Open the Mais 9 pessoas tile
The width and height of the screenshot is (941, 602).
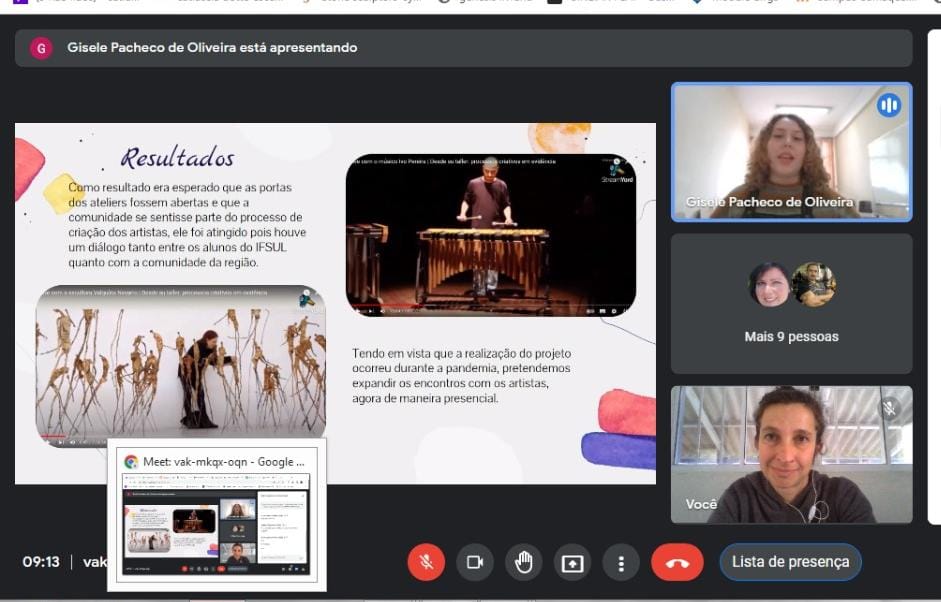click(x=792, y=304)
